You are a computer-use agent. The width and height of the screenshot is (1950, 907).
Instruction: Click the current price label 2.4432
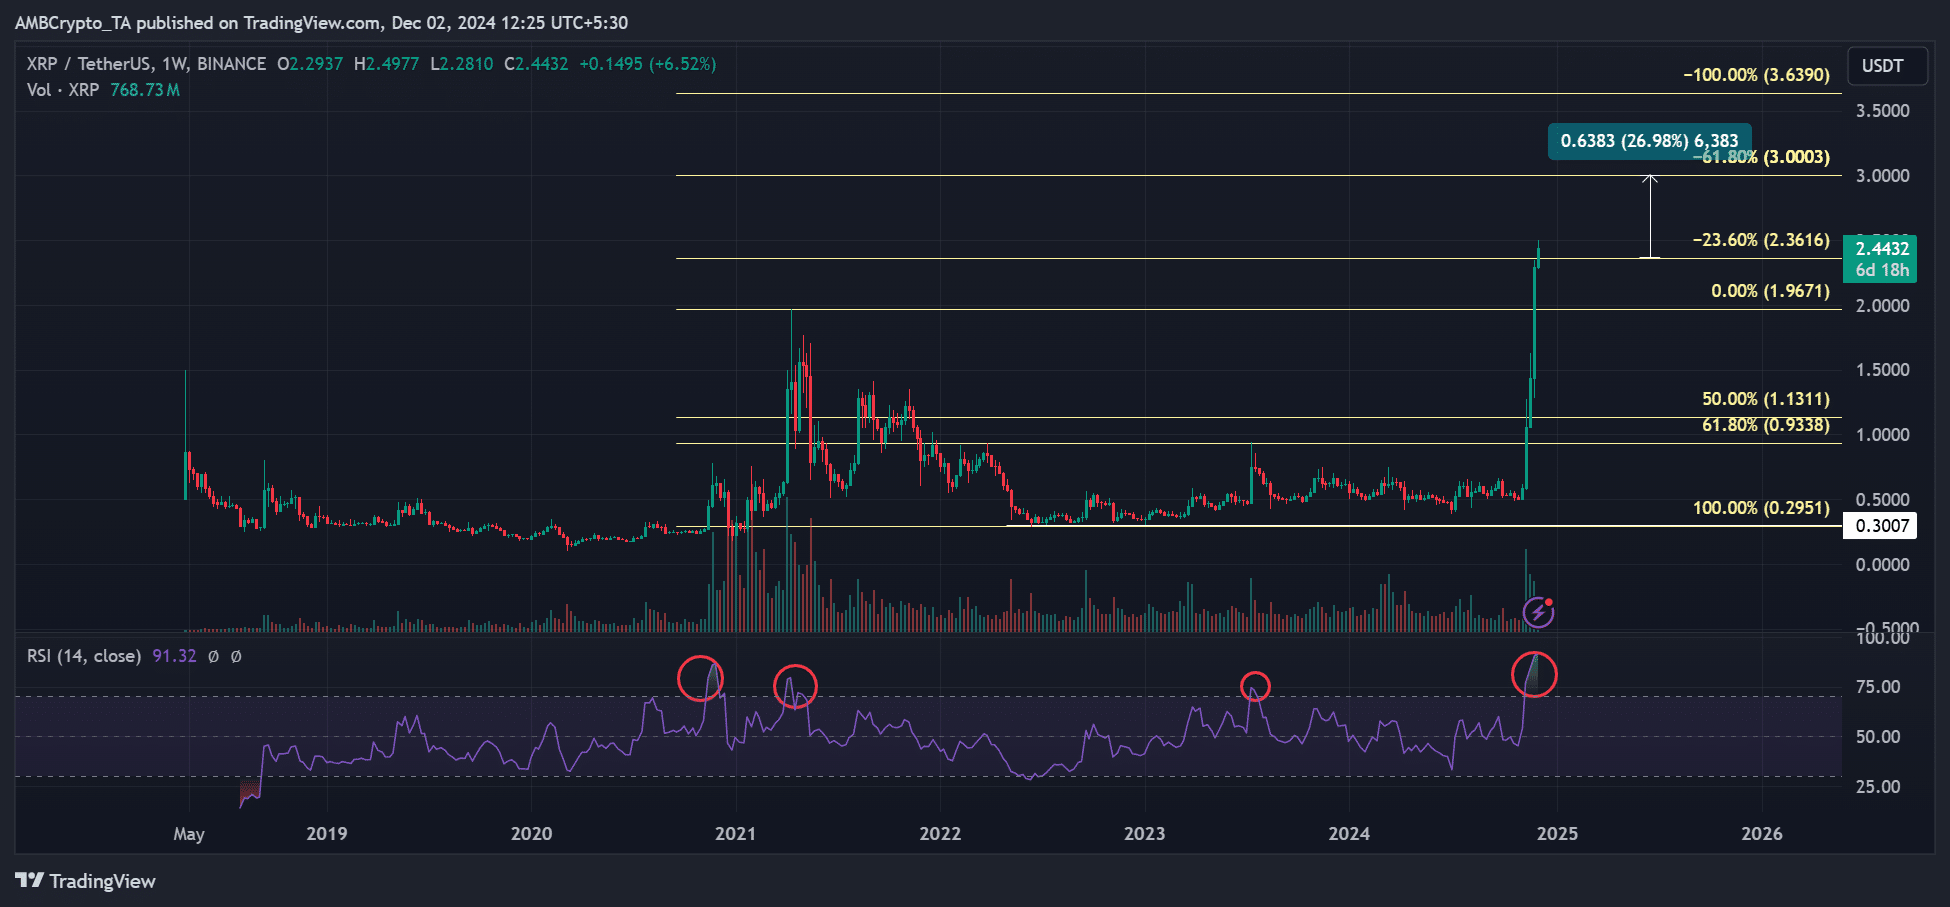[1882, 248]
